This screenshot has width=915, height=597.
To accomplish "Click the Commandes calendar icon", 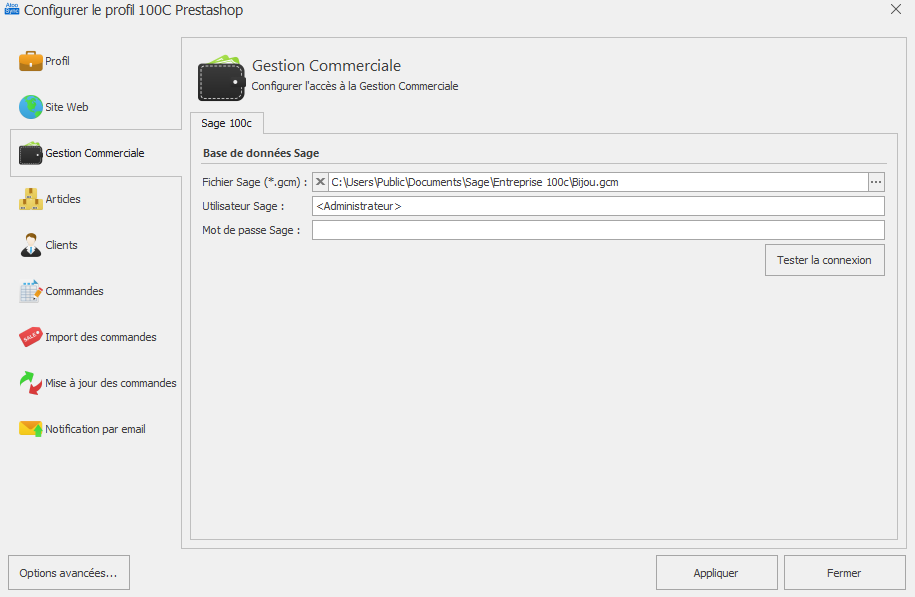I will [31, 291].
